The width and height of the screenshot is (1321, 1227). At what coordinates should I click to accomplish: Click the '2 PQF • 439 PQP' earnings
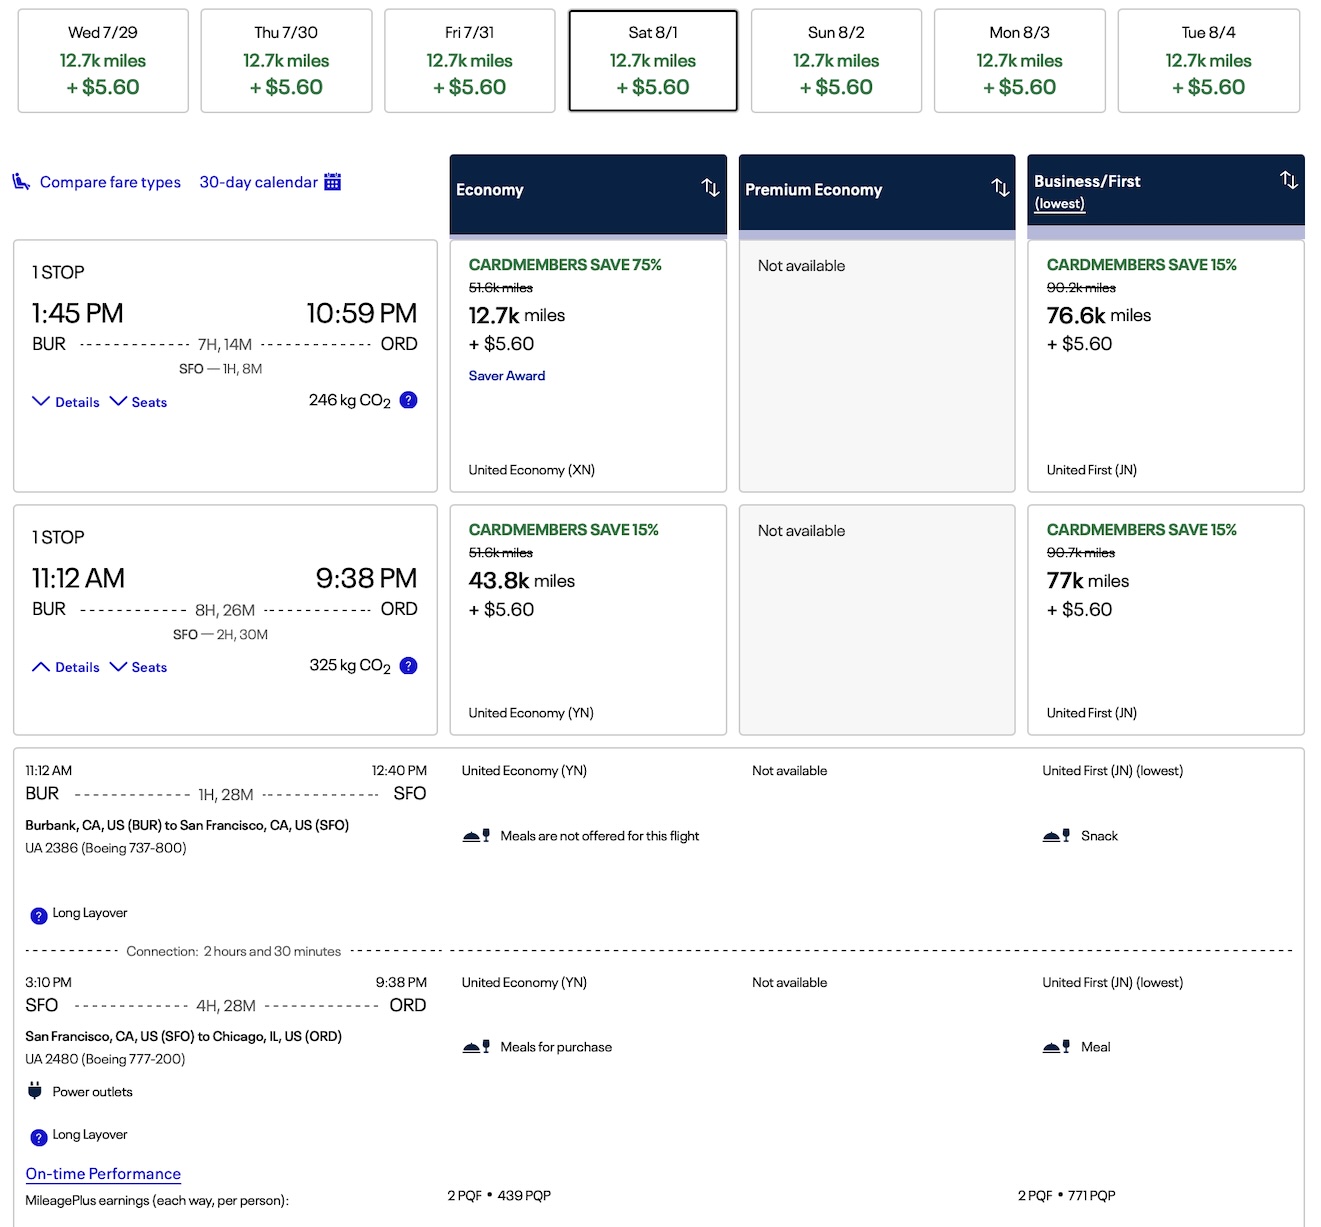(x=499, y=1195)
